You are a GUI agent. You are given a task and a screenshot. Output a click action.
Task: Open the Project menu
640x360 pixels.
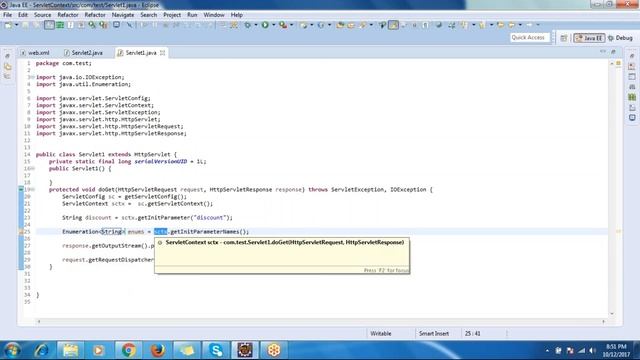(172, 15)
